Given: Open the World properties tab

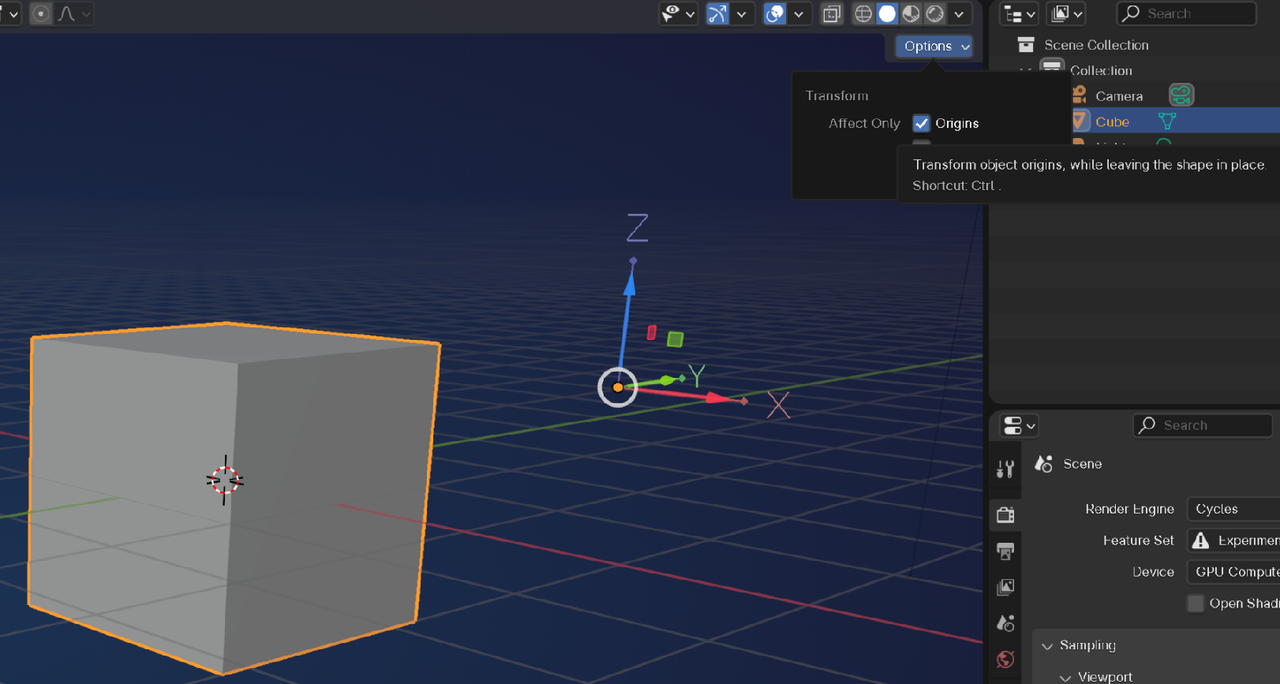Looking at the screenshot, I should [1006, 659].
